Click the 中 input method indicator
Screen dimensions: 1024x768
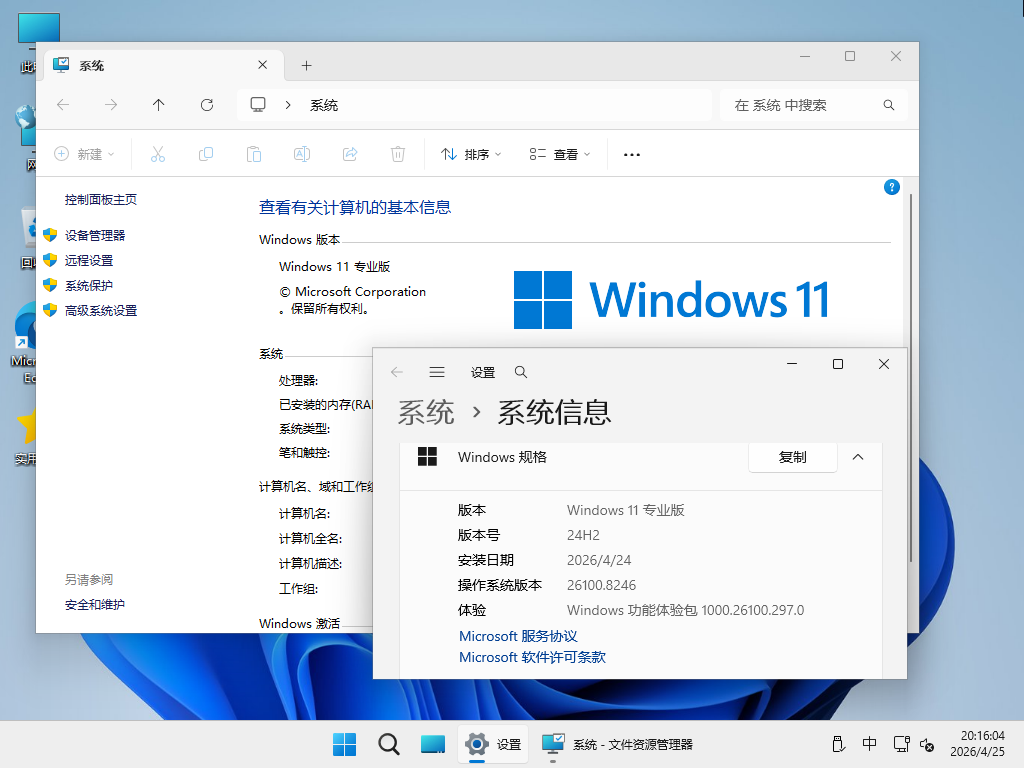869,744
